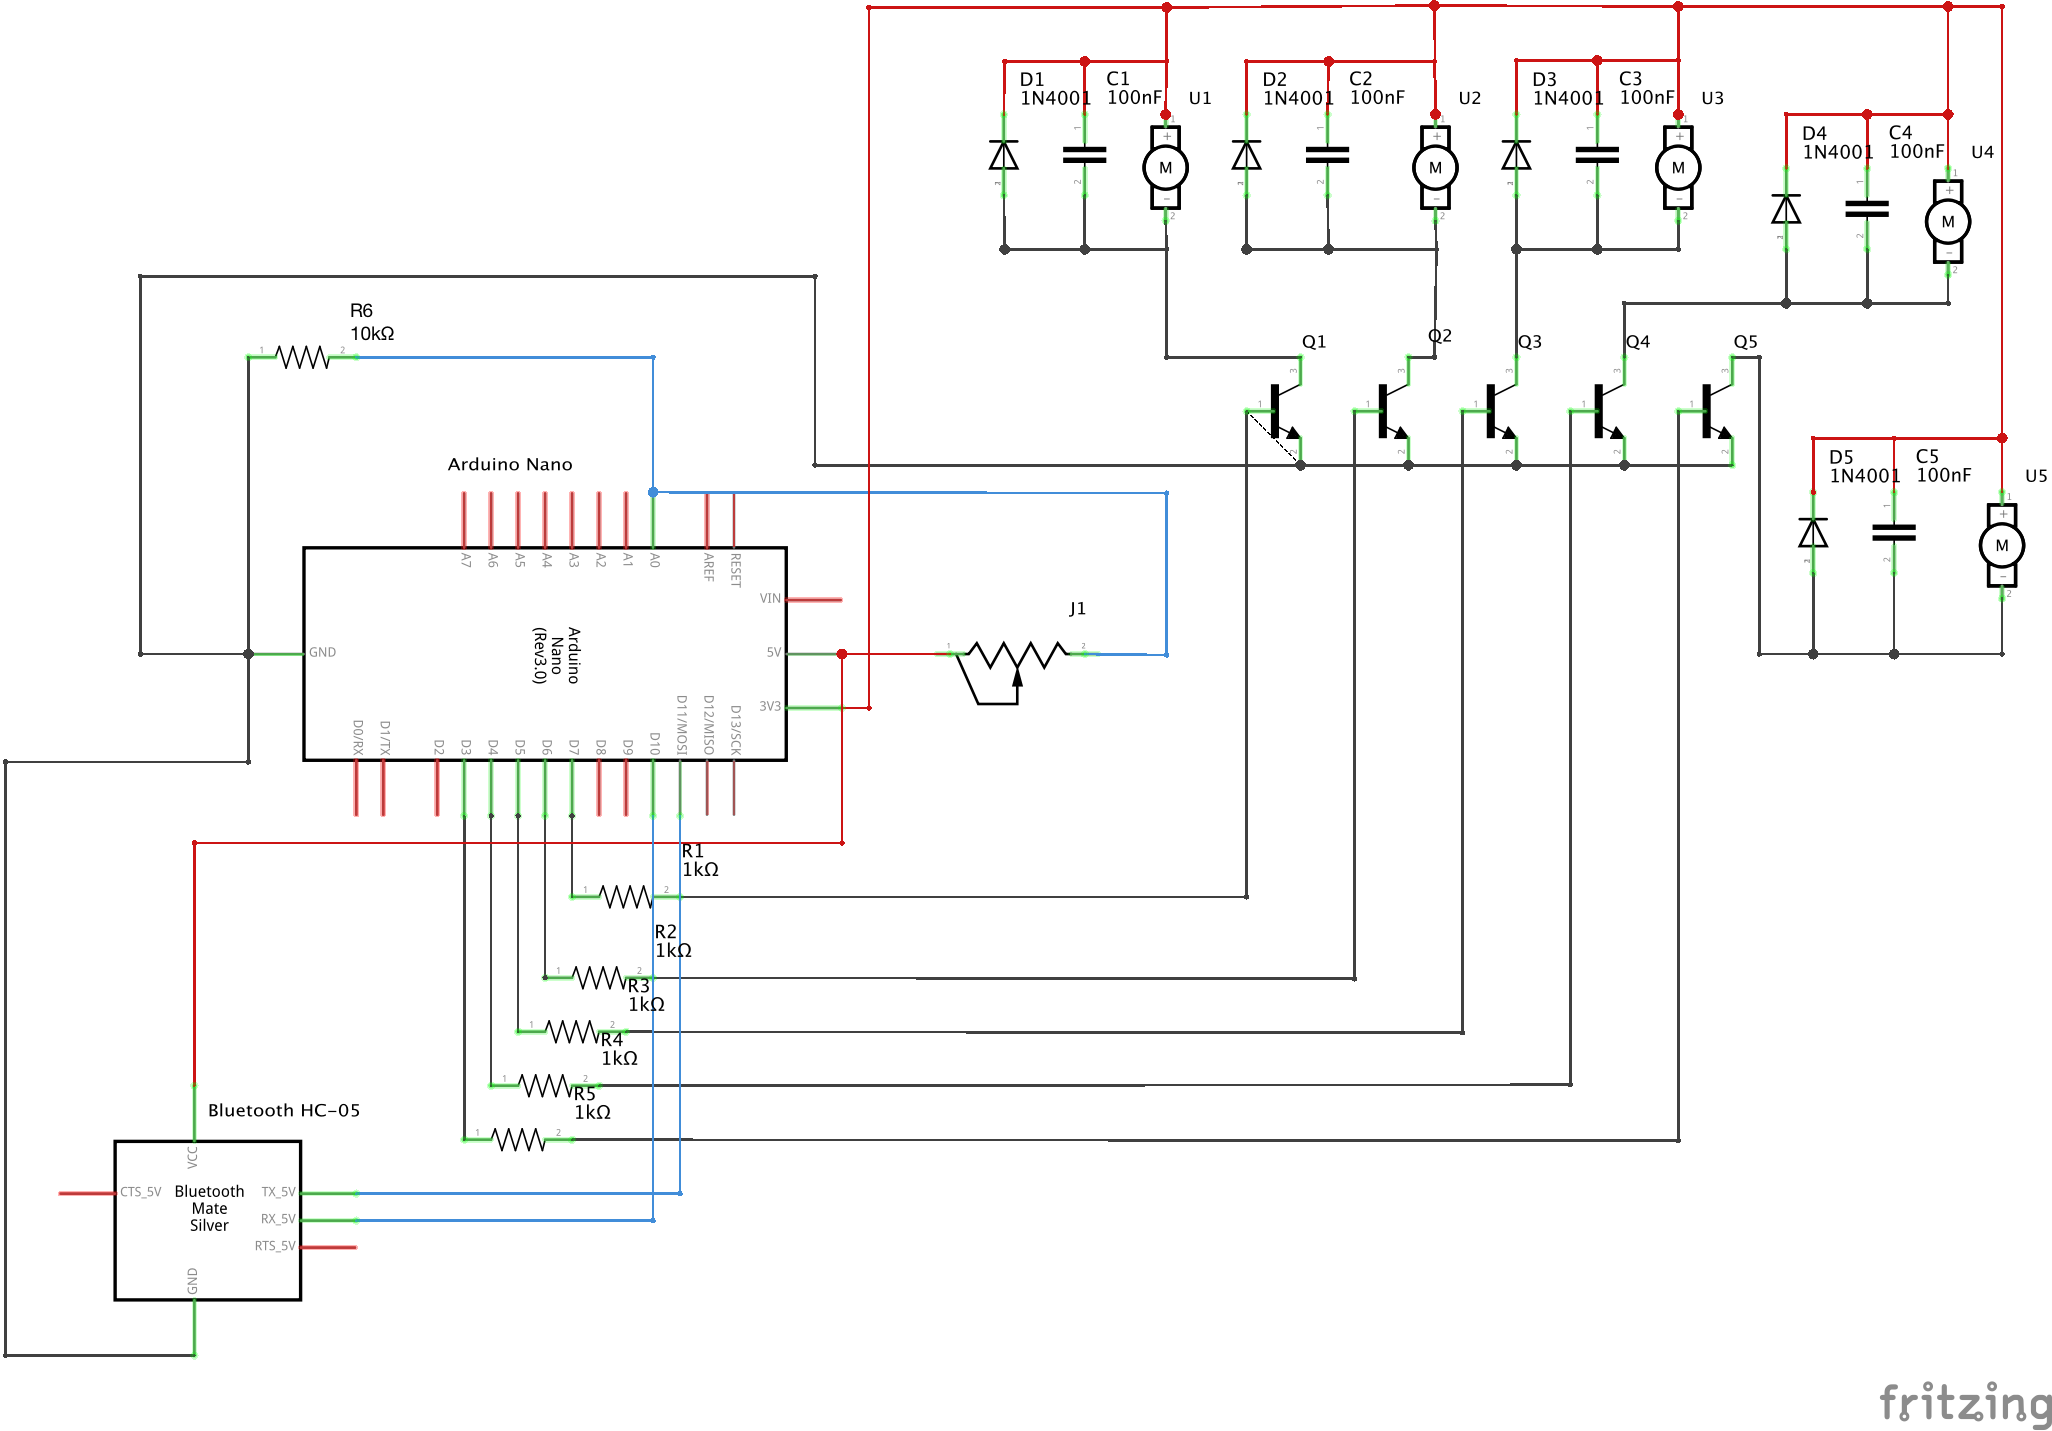The width and height of the screenshot is (2052, 1431).
Task: Click the A7 pin label
Action: point(465,560)
